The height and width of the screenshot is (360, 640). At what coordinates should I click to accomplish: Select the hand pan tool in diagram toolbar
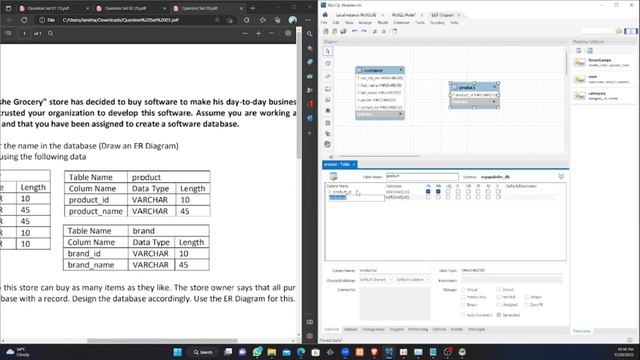point(328,64)
